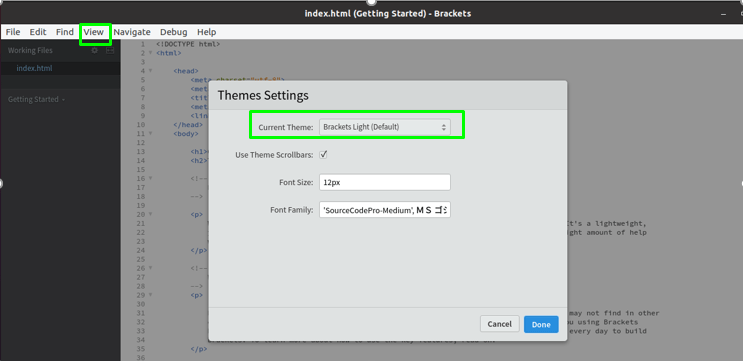Click the Done button
Viewport: 743px width, 361px height.
pos(541,325)
